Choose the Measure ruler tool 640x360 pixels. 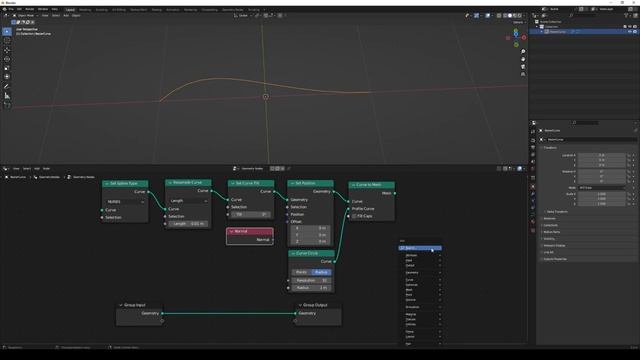[7, 96]
